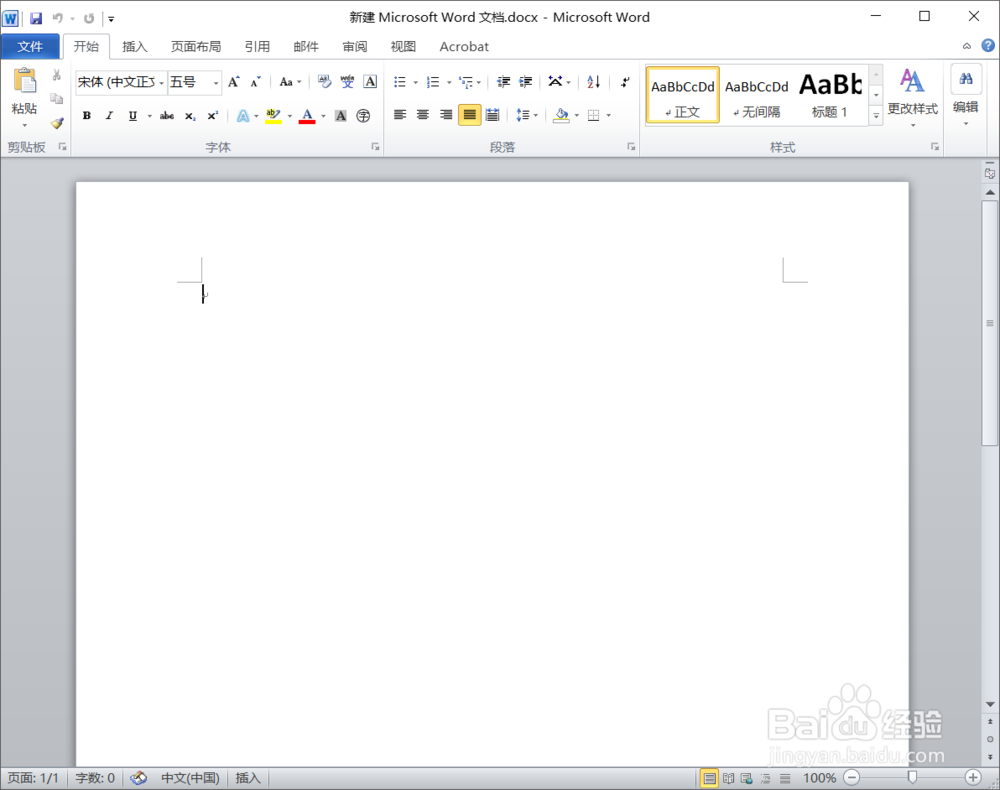Click the Cut scissors icon
1000x790 pixels.
tap(57, 75)
